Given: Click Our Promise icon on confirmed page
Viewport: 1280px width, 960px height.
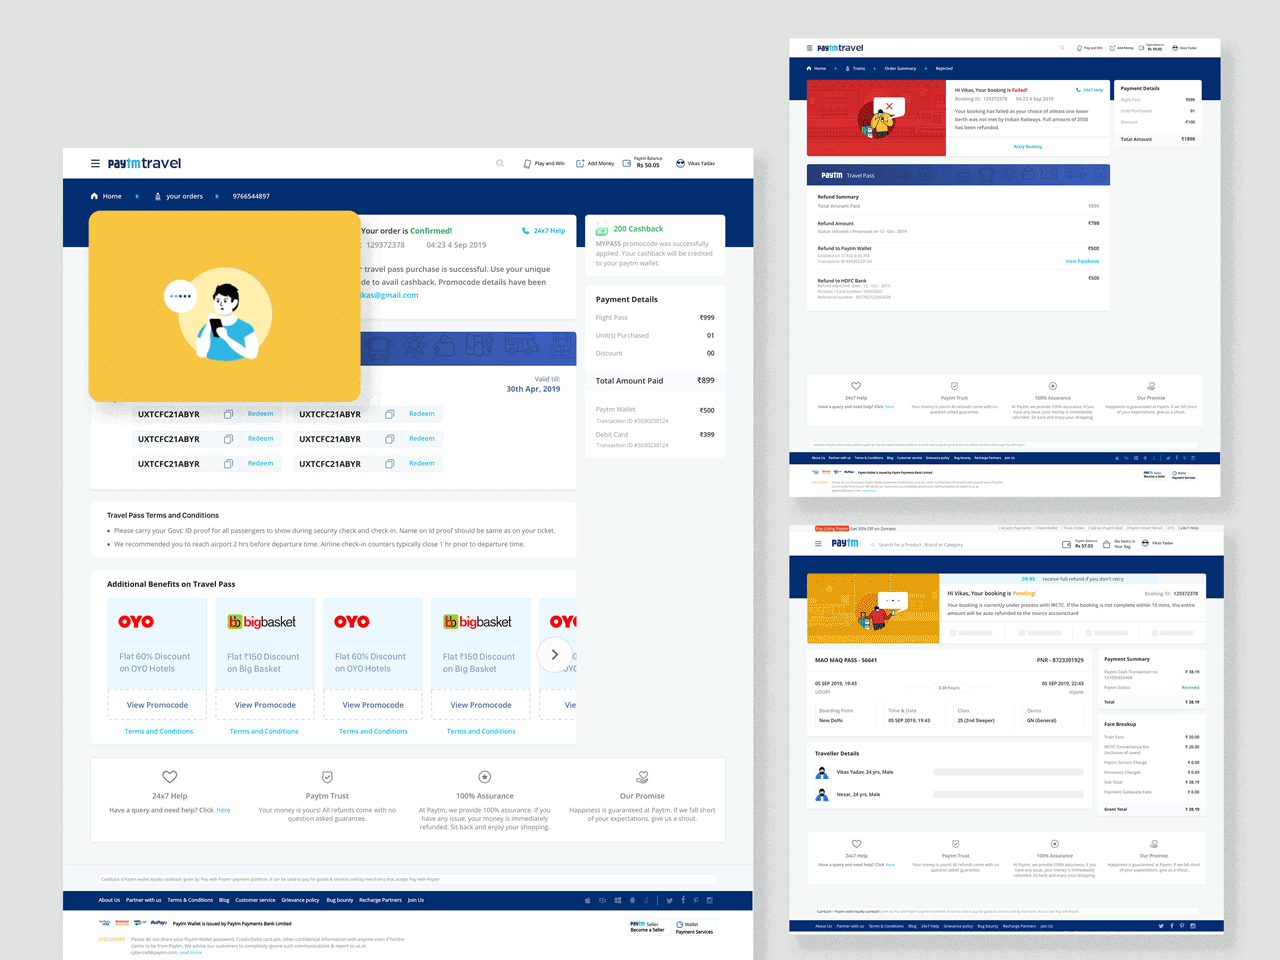Looking at the screenshot, I should pyautogui.click(x=642, y=777).
